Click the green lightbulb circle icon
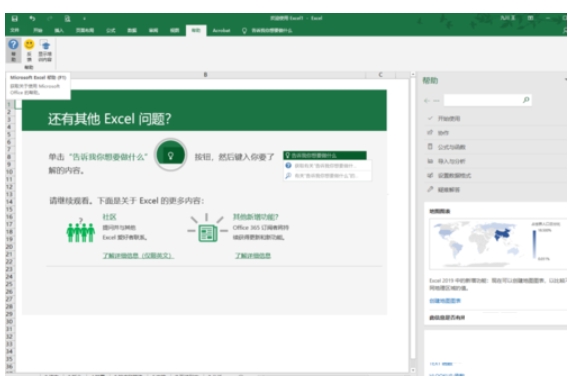The image size is (568, 379). click(x=171, y=155)
